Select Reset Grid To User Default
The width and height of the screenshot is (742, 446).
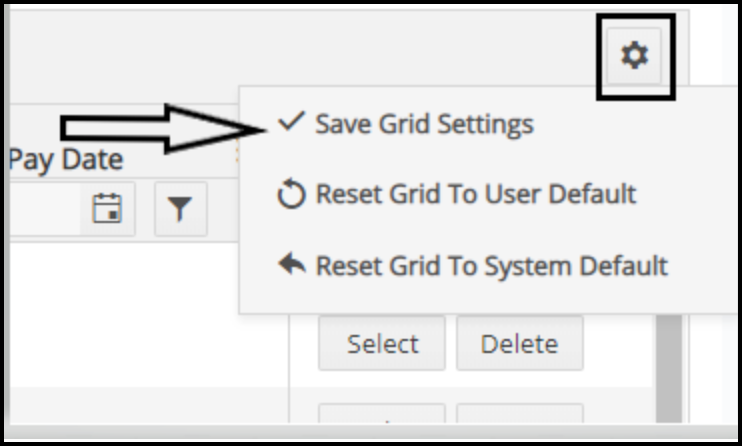tap(476, 194)
